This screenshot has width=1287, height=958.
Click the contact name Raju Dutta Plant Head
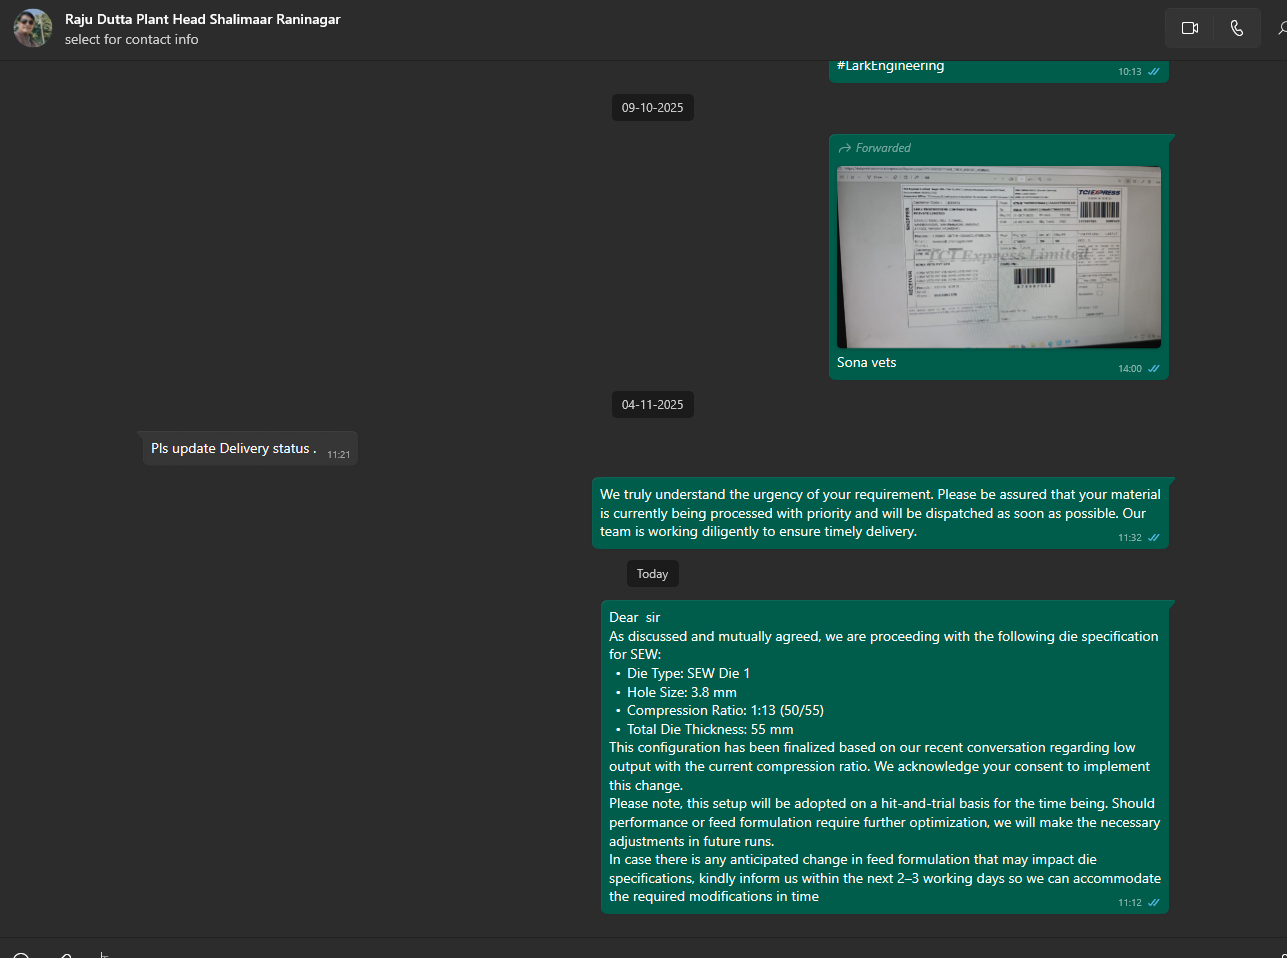(x=202, y=19)
